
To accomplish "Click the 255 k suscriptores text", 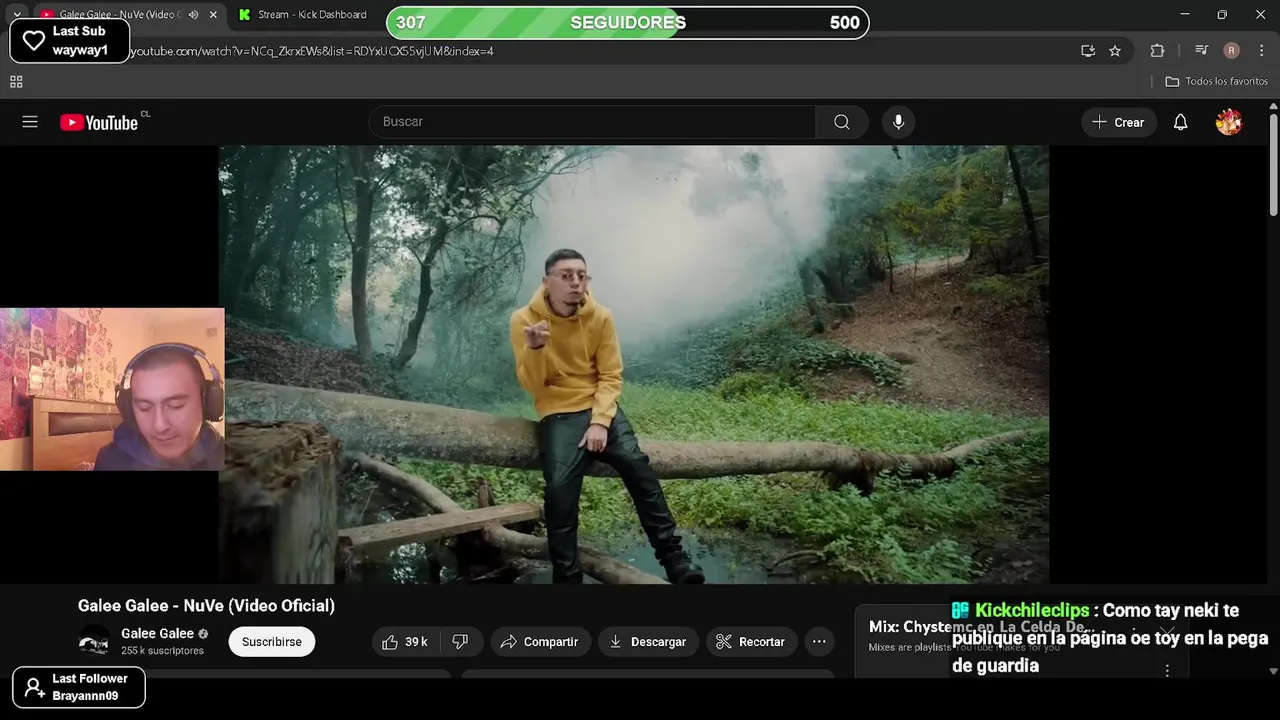I will click(162, 651).
